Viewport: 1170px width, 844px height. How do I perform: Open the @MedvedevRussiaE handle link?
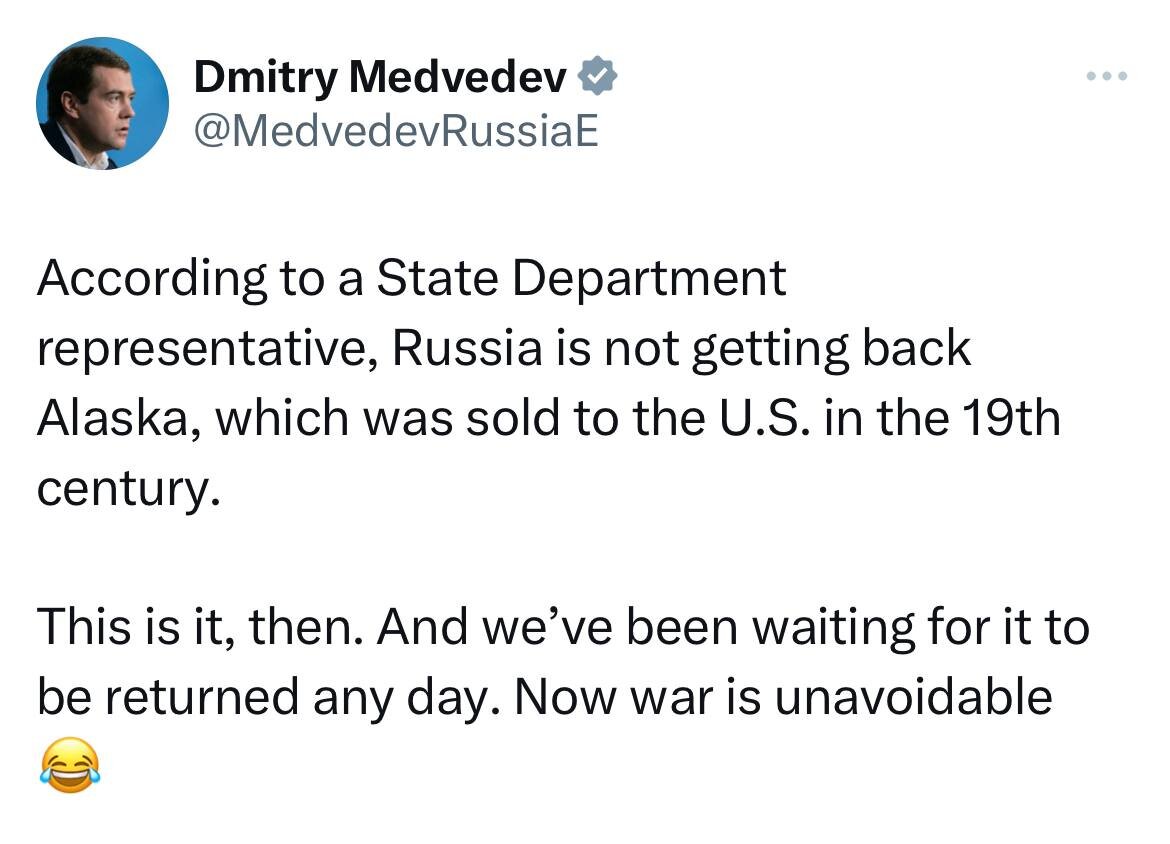[396, 131]
